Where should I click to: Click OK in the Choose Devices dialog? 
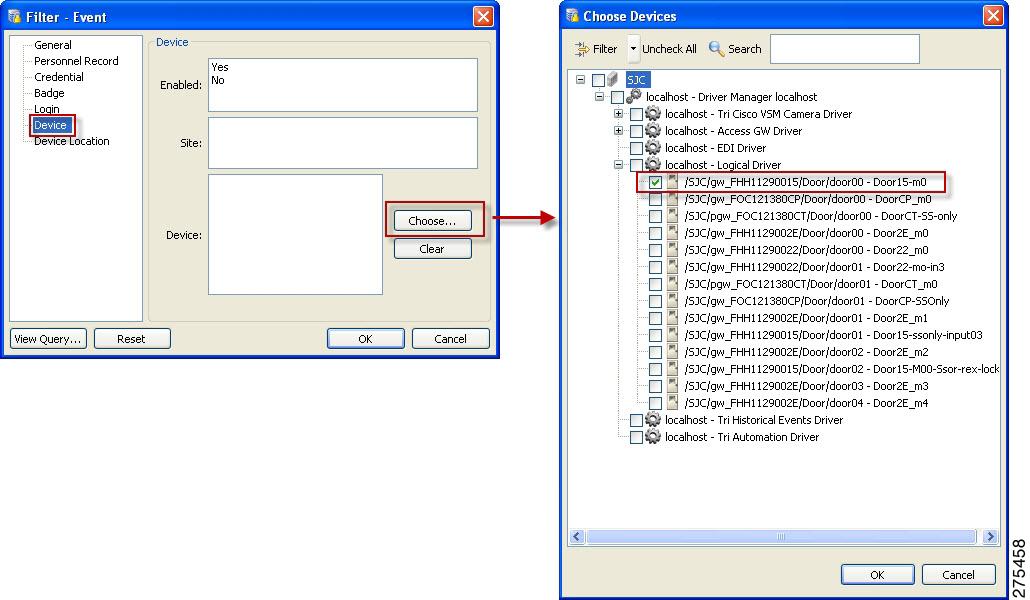point(878,575)
